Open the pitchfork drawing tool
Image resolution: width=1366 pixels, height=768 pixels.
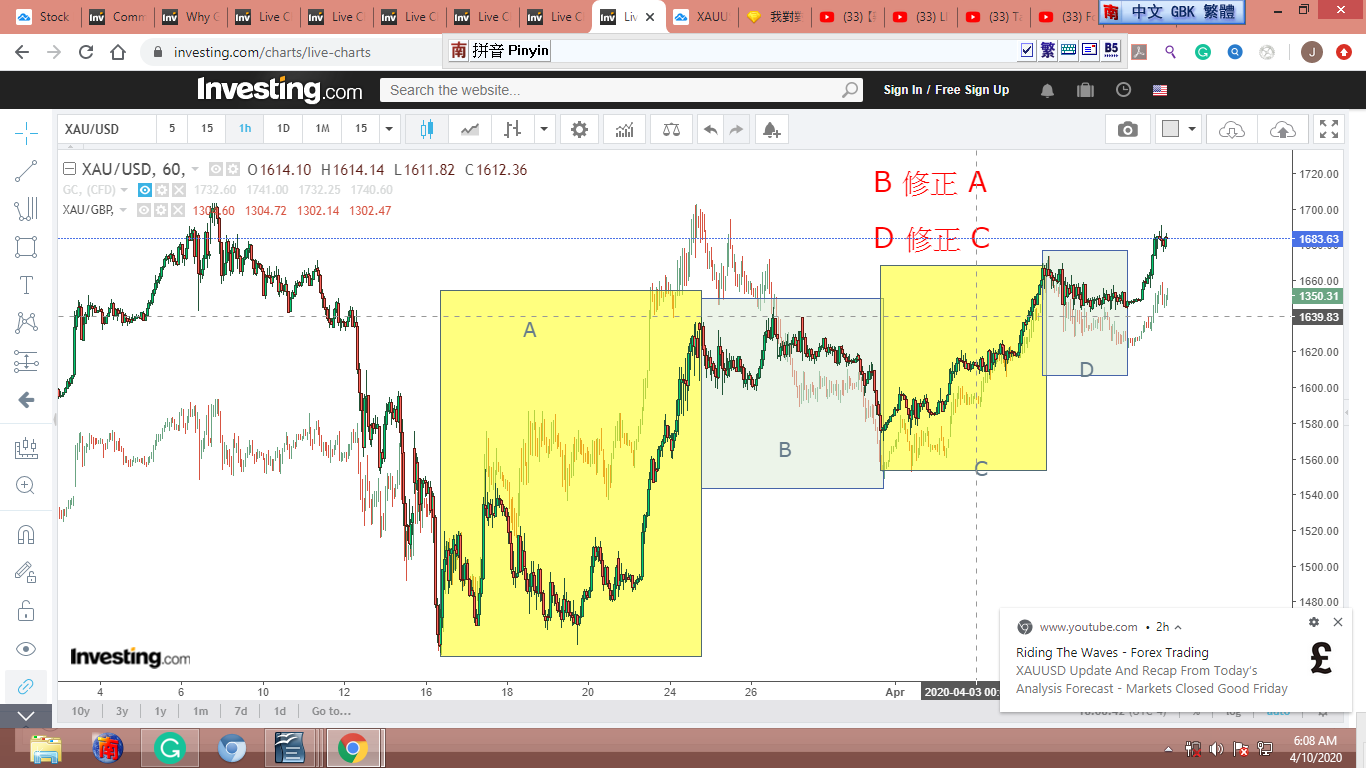coord(26,209)
